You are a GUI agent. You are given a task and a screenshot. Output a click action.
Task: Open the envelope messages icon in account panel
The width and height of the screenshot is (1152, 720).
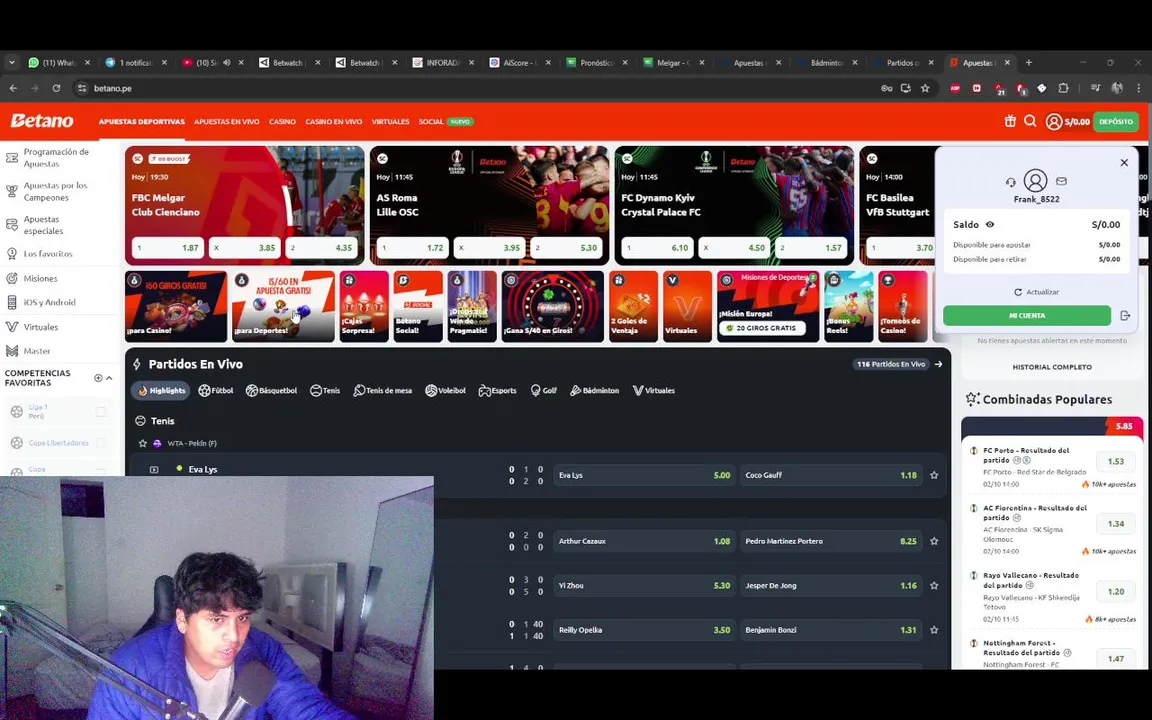coord(1061,181)
